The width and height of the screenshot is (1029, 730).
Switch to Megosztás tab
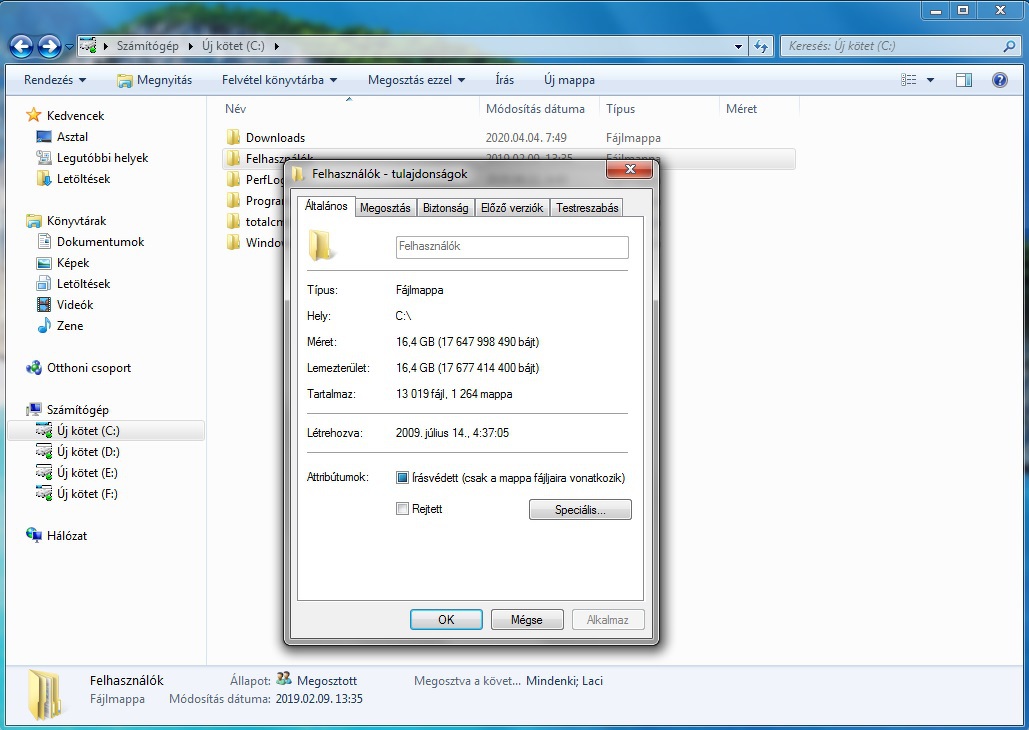385,208
